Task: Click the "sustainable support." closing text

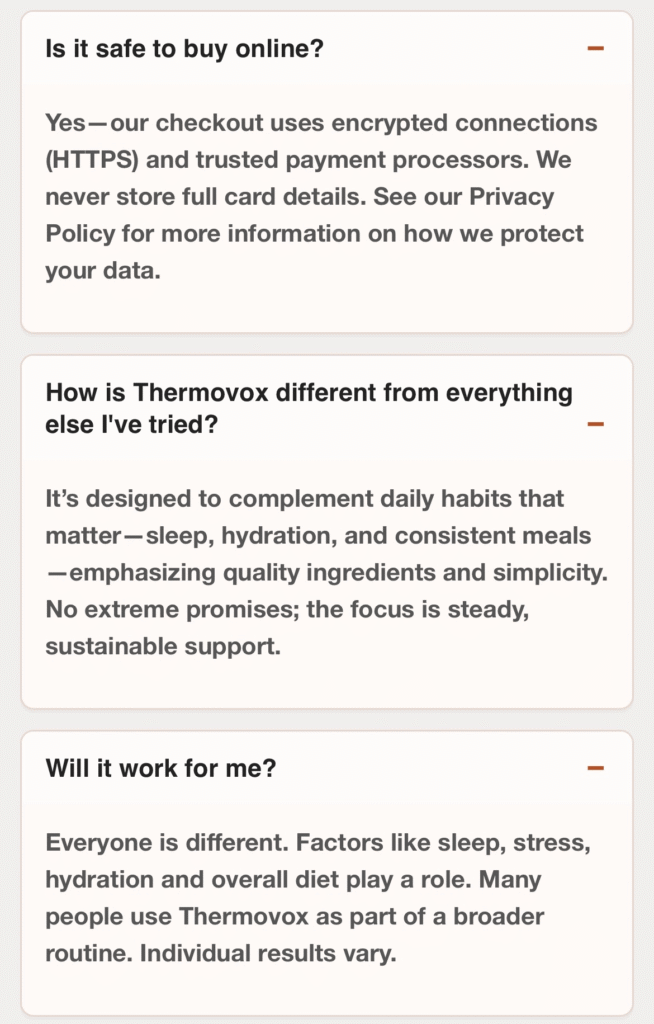Action: coord(163,646)
